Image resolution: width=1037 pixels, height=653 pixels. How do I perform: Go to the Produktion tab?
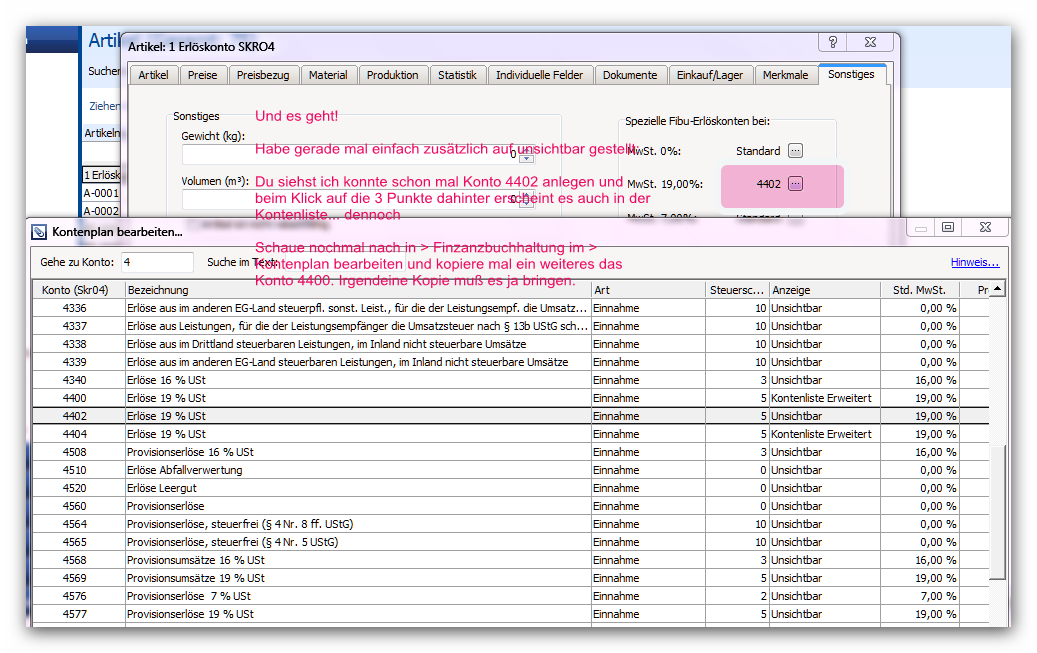coord(393,75)
